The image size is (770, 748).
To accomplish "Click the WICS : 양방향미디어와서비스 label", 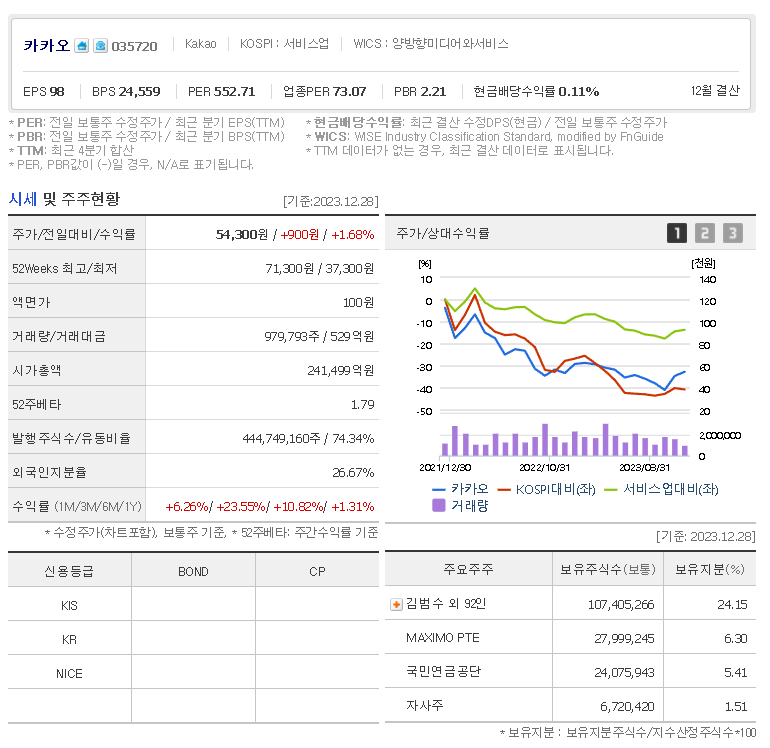I will coord(431,44).
